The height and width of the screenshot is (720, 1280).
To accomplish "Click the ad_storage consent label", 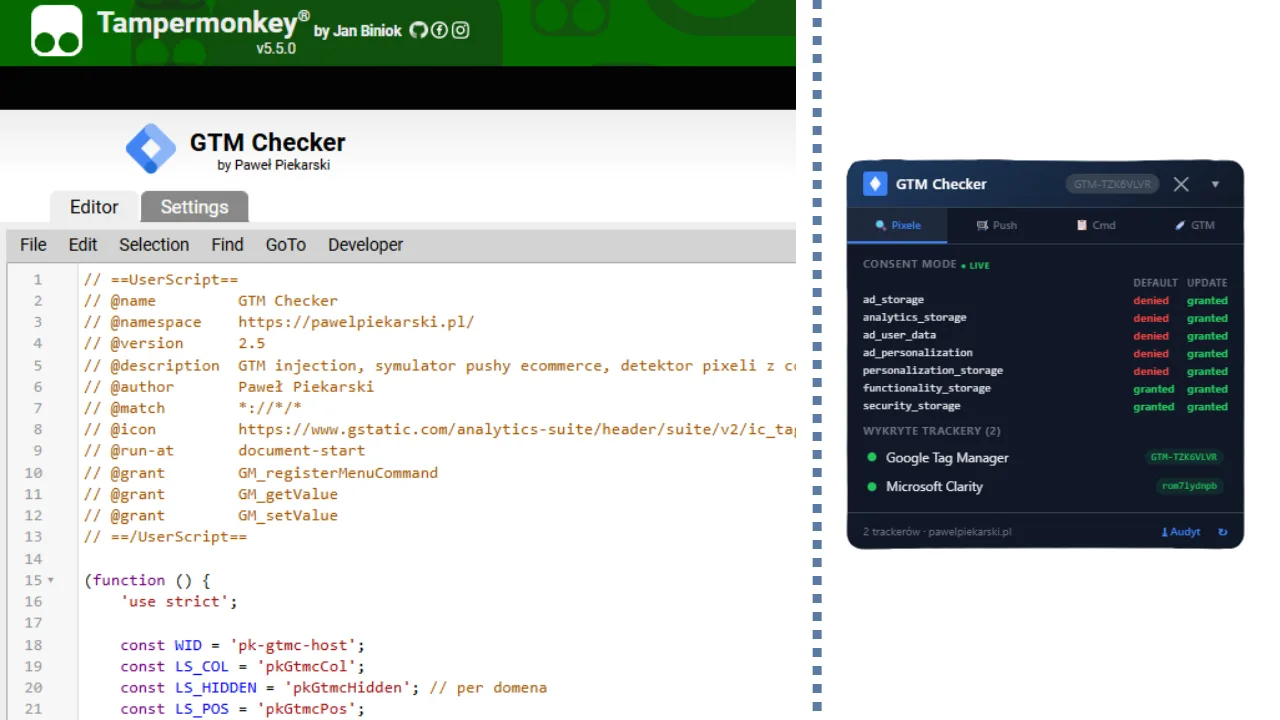I will tap(893, 300).
